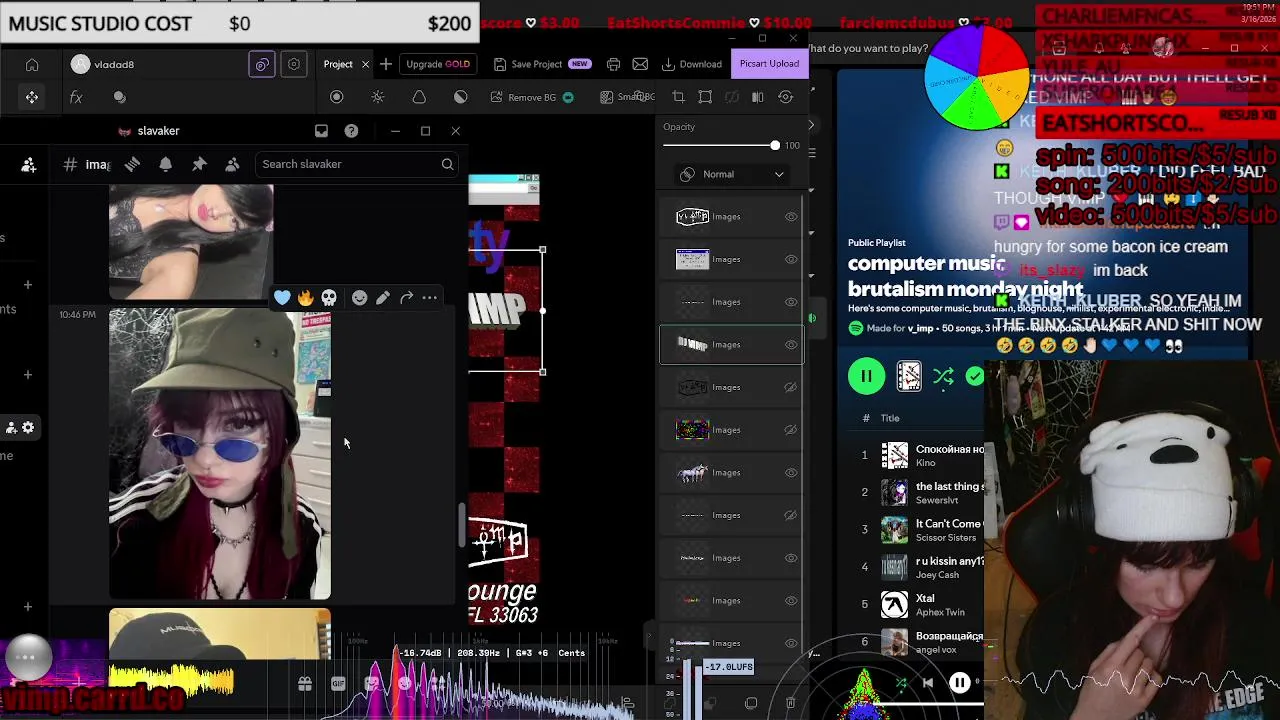Click the pencil edit message icon
1280x720 pixels.
point(383,297)
